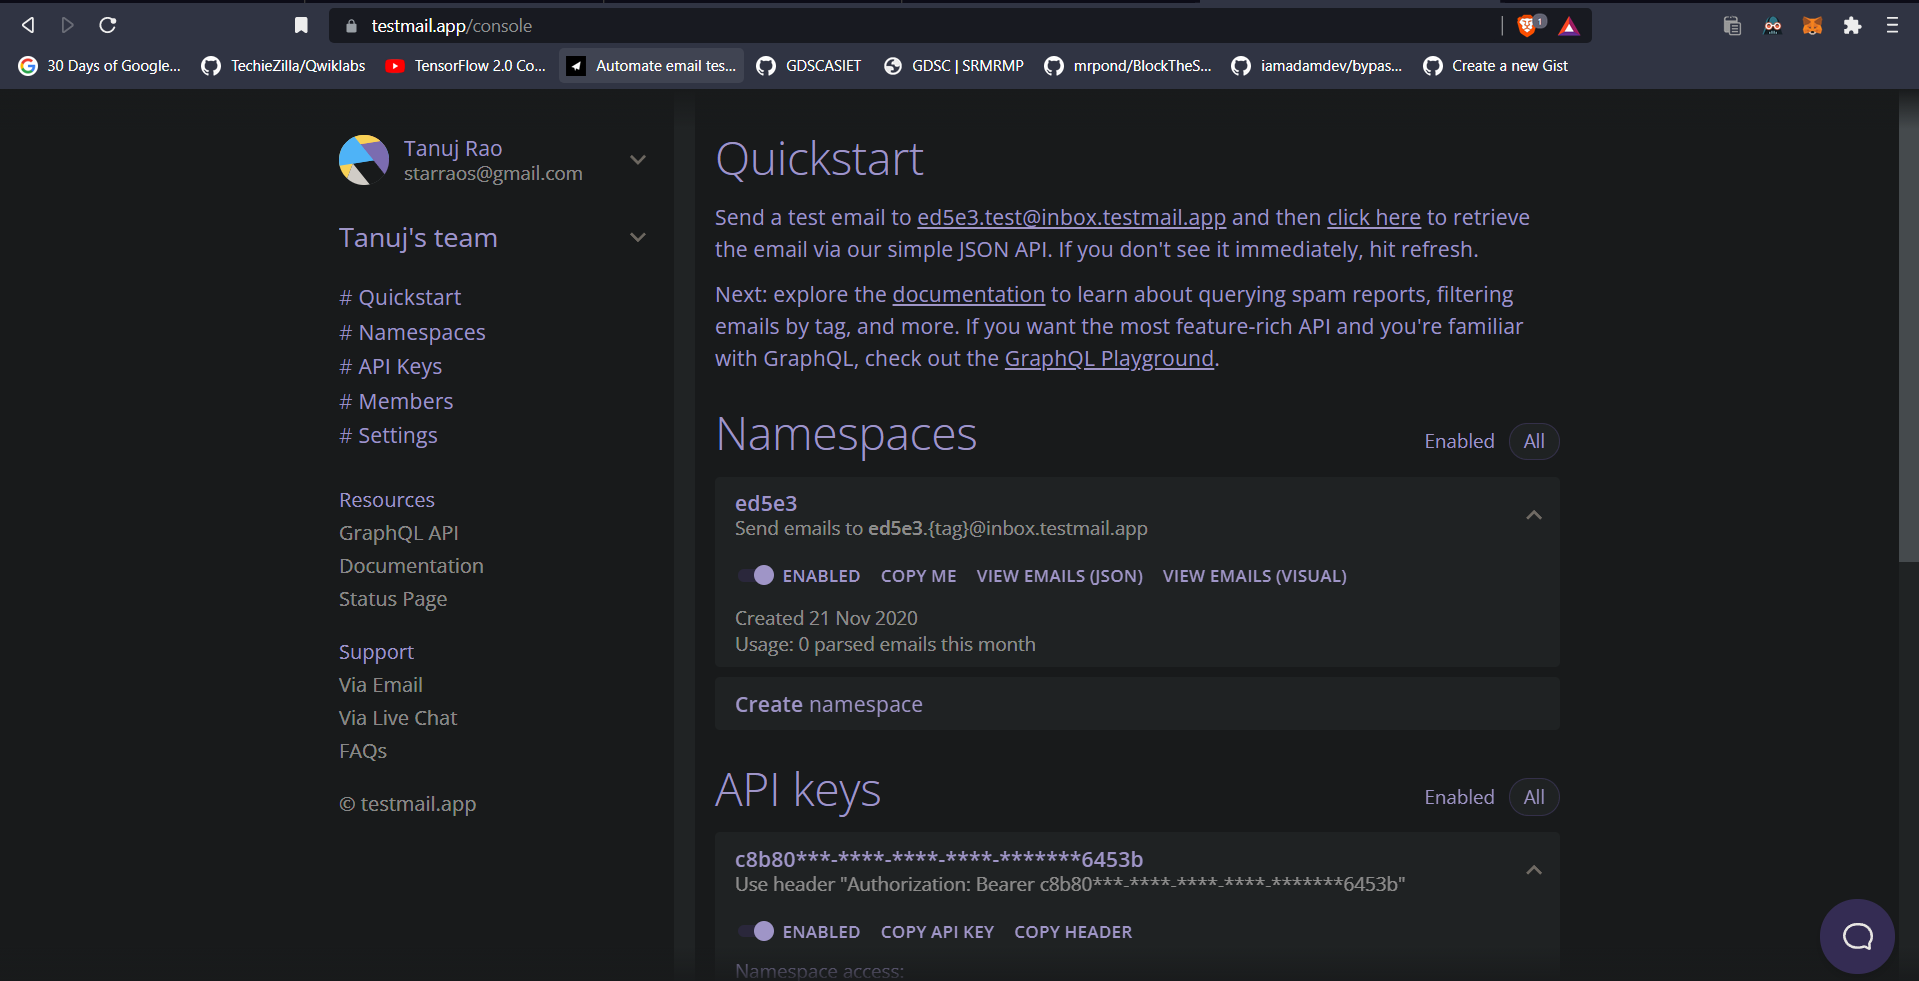Click the page vertical scrollbar thumb
Image resolution: width=1919 pixels, height=981 pixels.
click(x=1908, y=330)
